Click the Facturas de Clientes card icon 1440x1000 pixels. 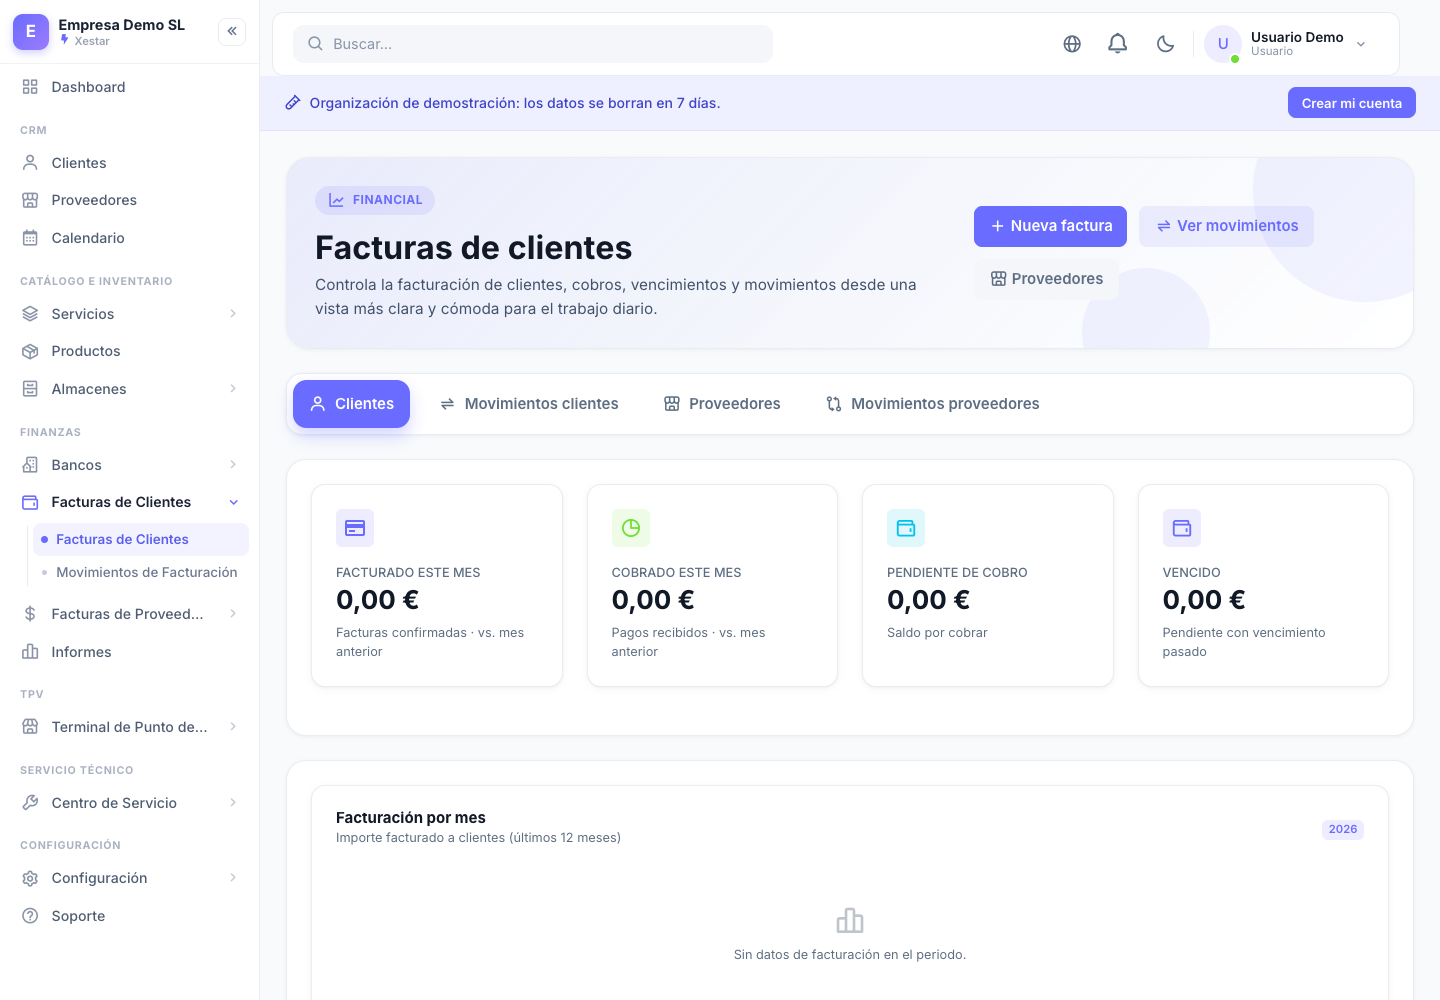30,502
